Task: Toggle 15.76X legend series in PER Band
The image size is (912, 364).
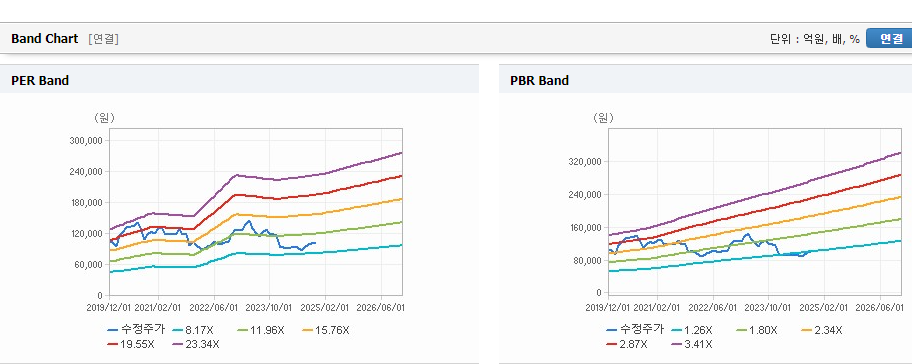Action: (326, 330)
